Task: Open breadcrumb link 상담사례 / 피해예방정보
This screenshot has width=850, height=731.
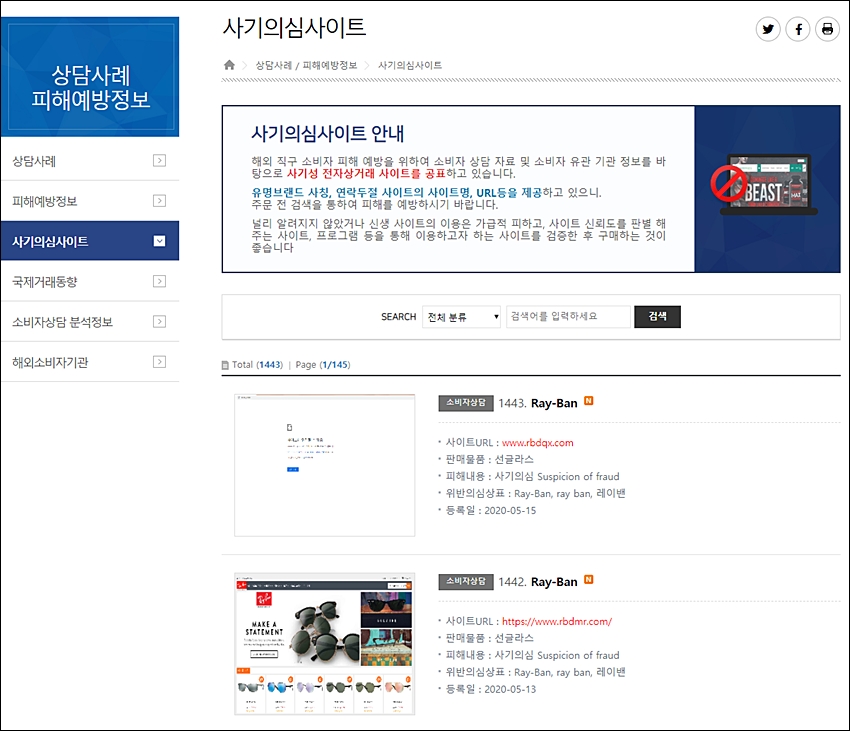Action: [306, 66]
